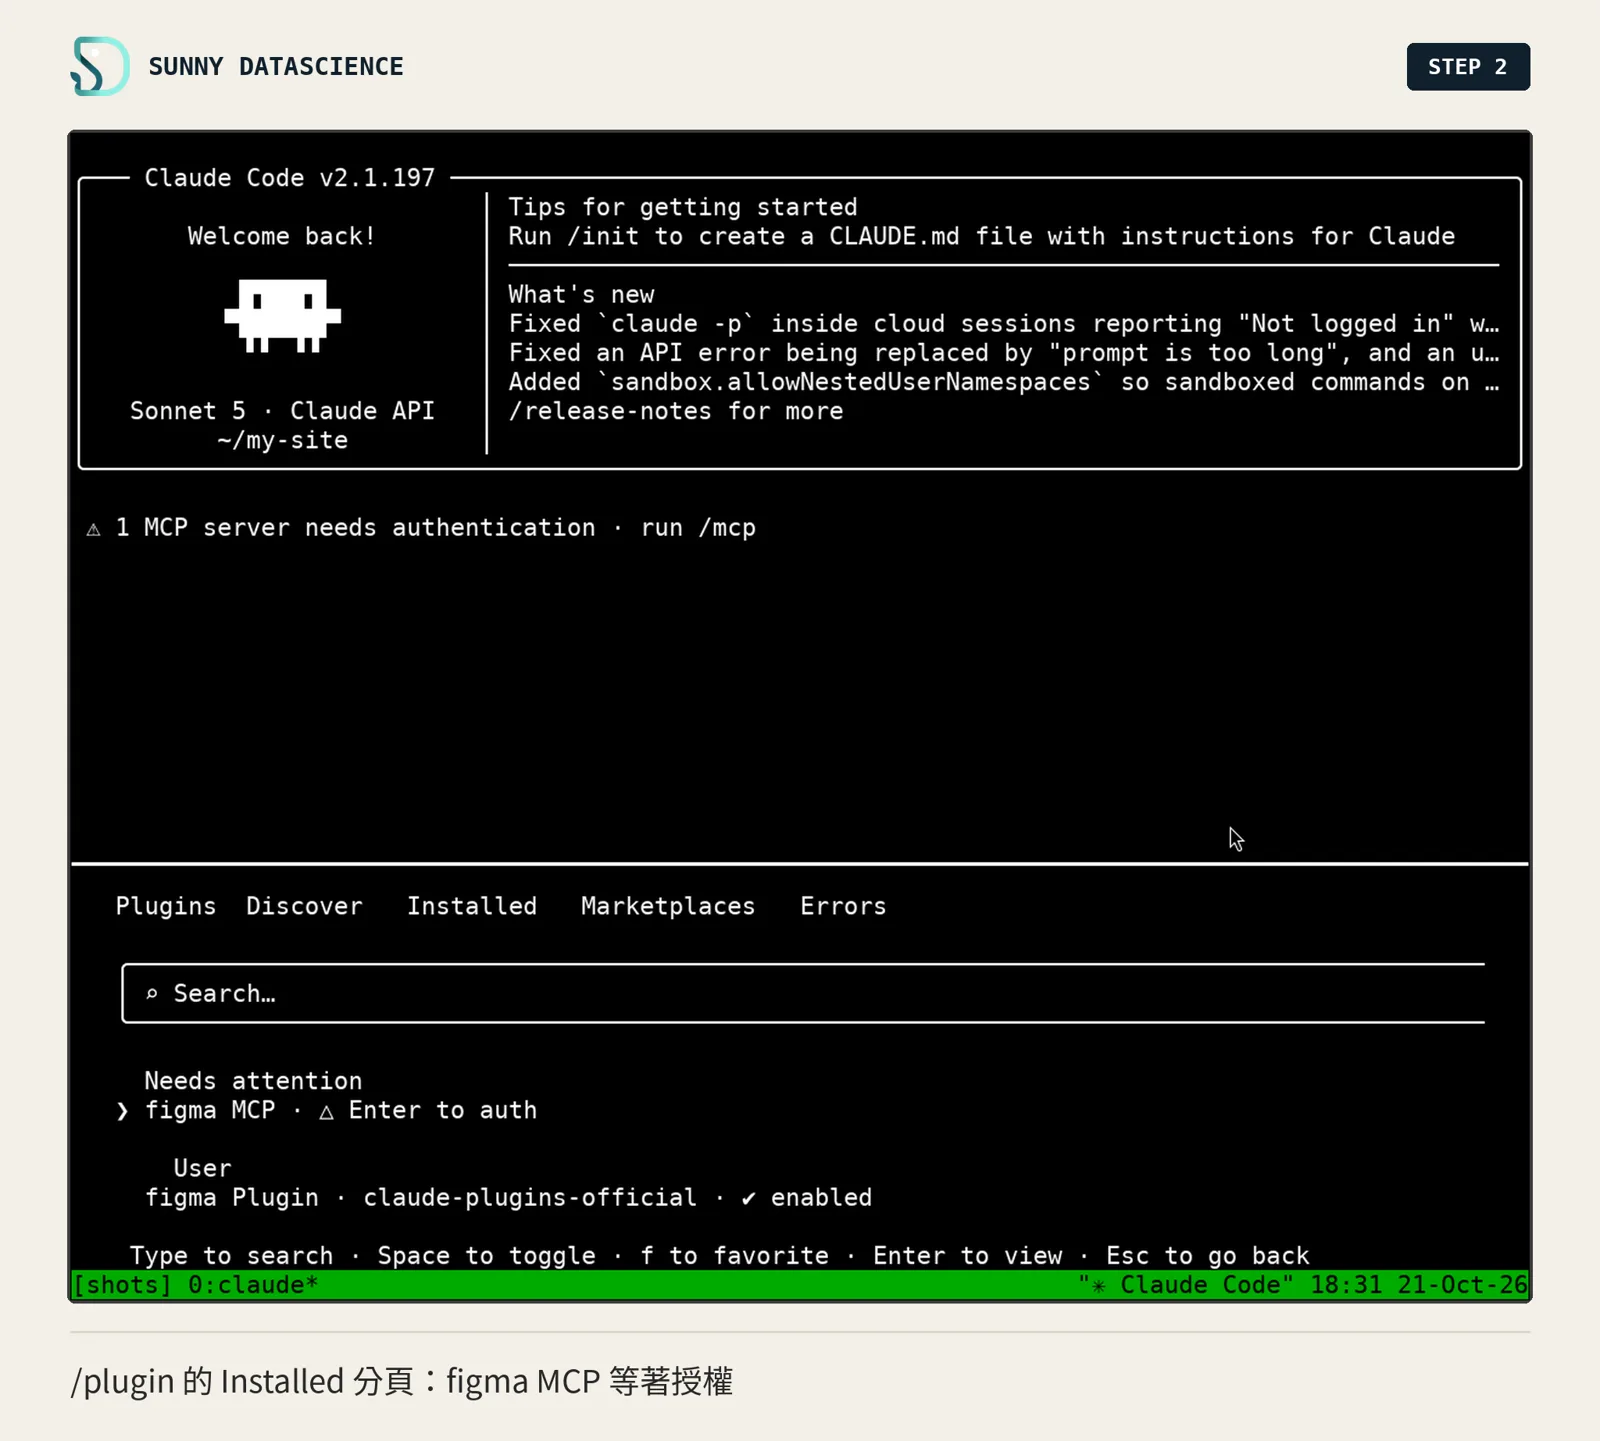Screen dimensions: 1600x1441
Task: Click 'Enter to auth' on figma MCP
Action: 443,1111
